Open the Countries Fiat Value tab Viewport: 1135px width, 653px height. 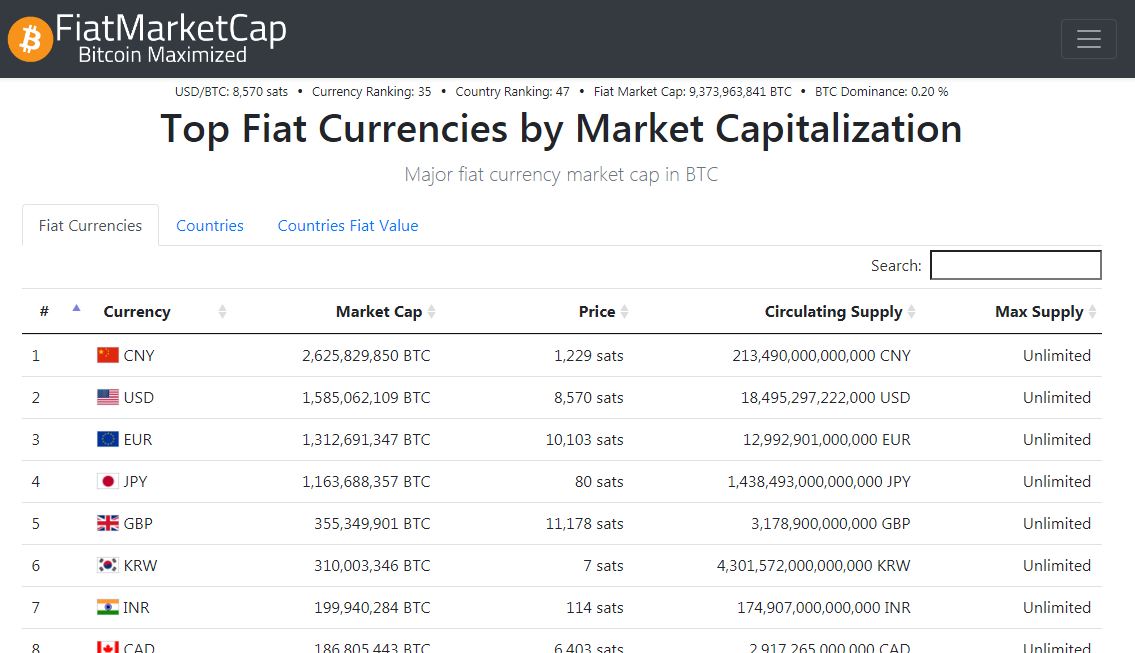pos(348,226)
